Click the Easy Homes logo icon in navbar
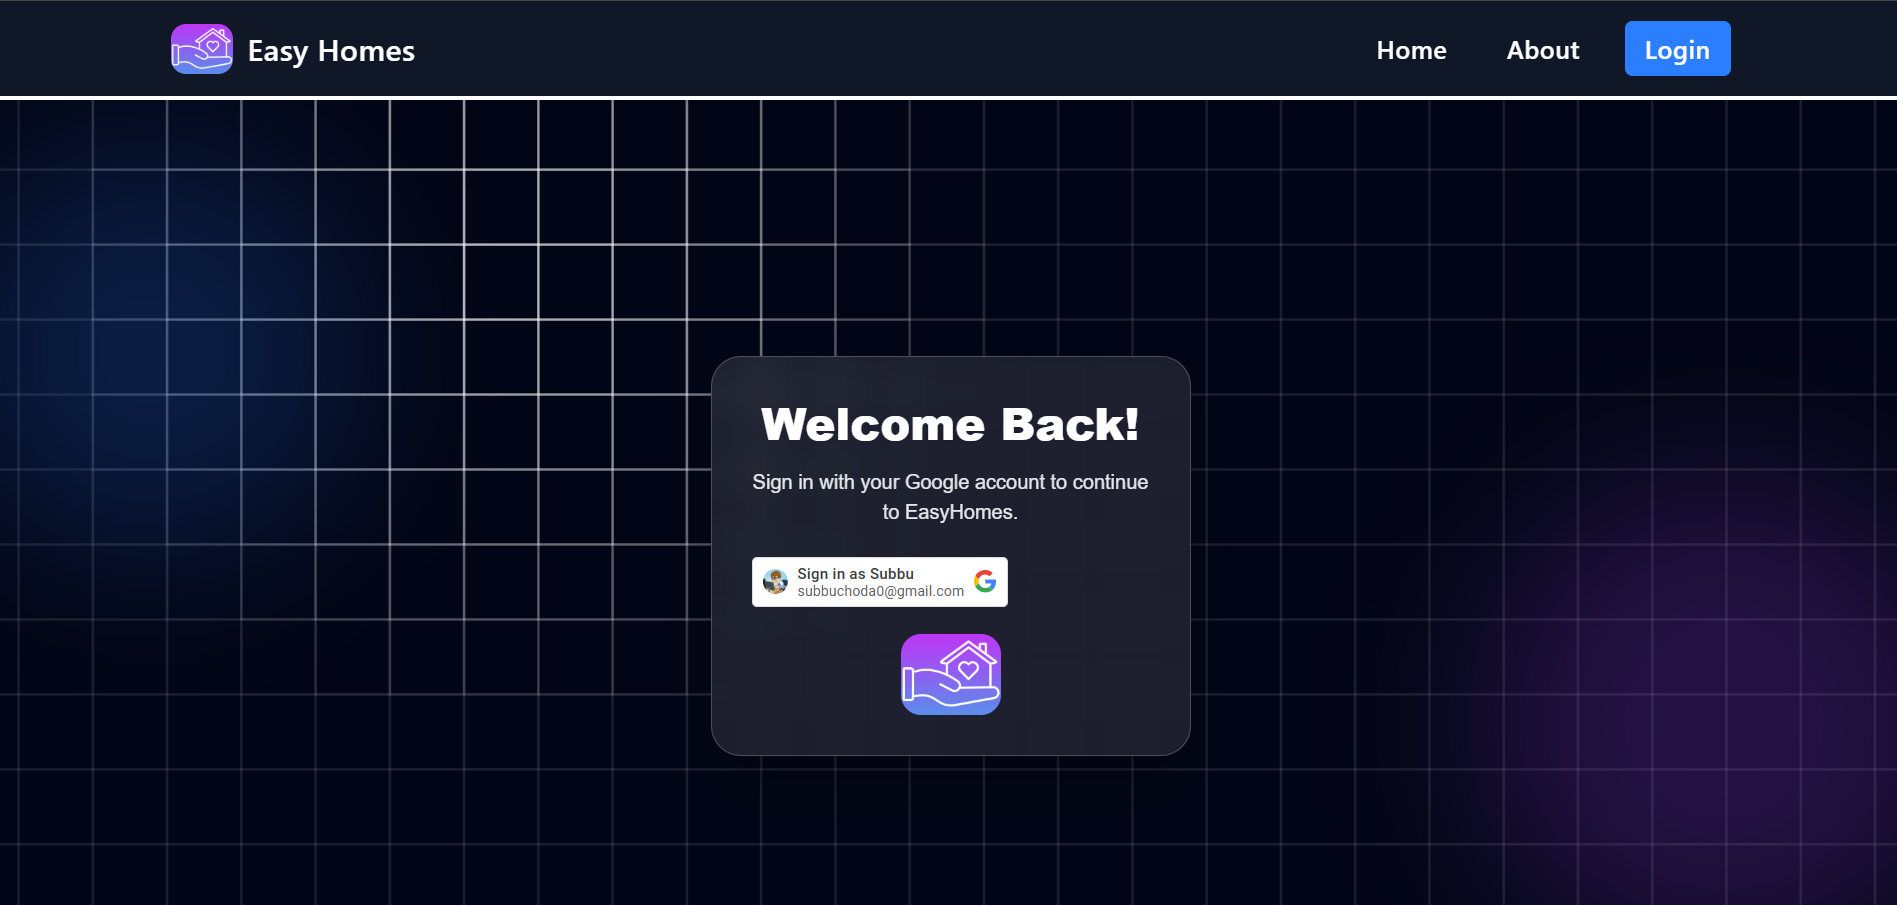 (201, 49)
